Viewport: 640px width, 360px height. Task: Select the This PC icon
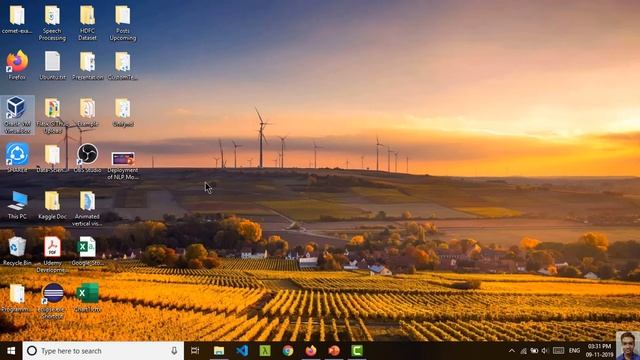pyautogui.click(x=17, y=205)
